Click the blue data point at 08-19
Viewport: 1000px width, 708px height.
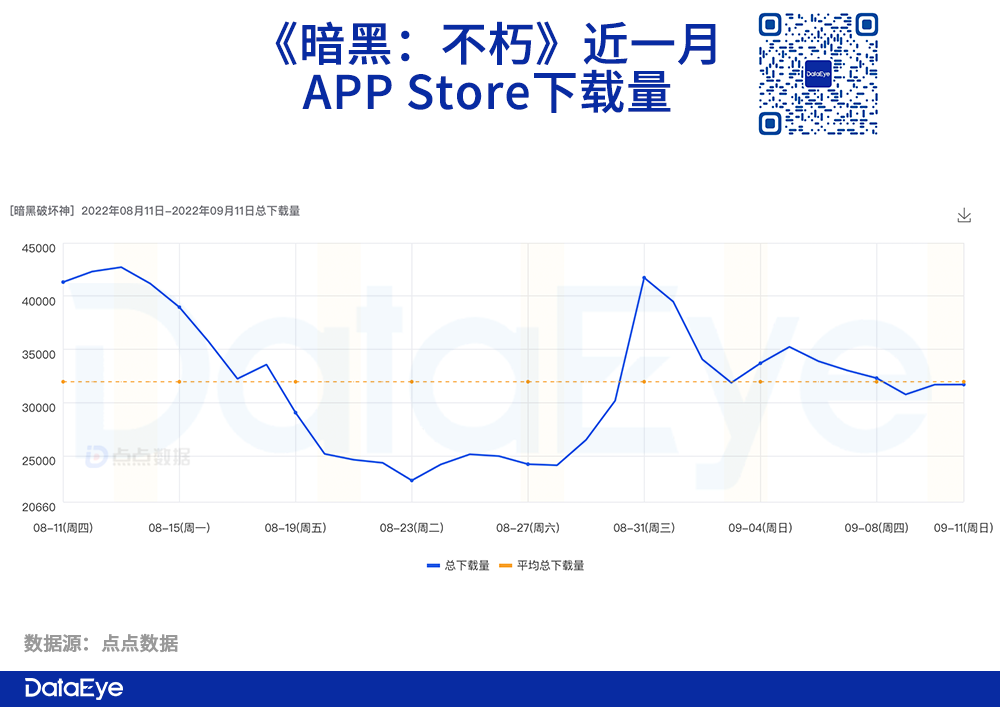[x=295, y=412]
